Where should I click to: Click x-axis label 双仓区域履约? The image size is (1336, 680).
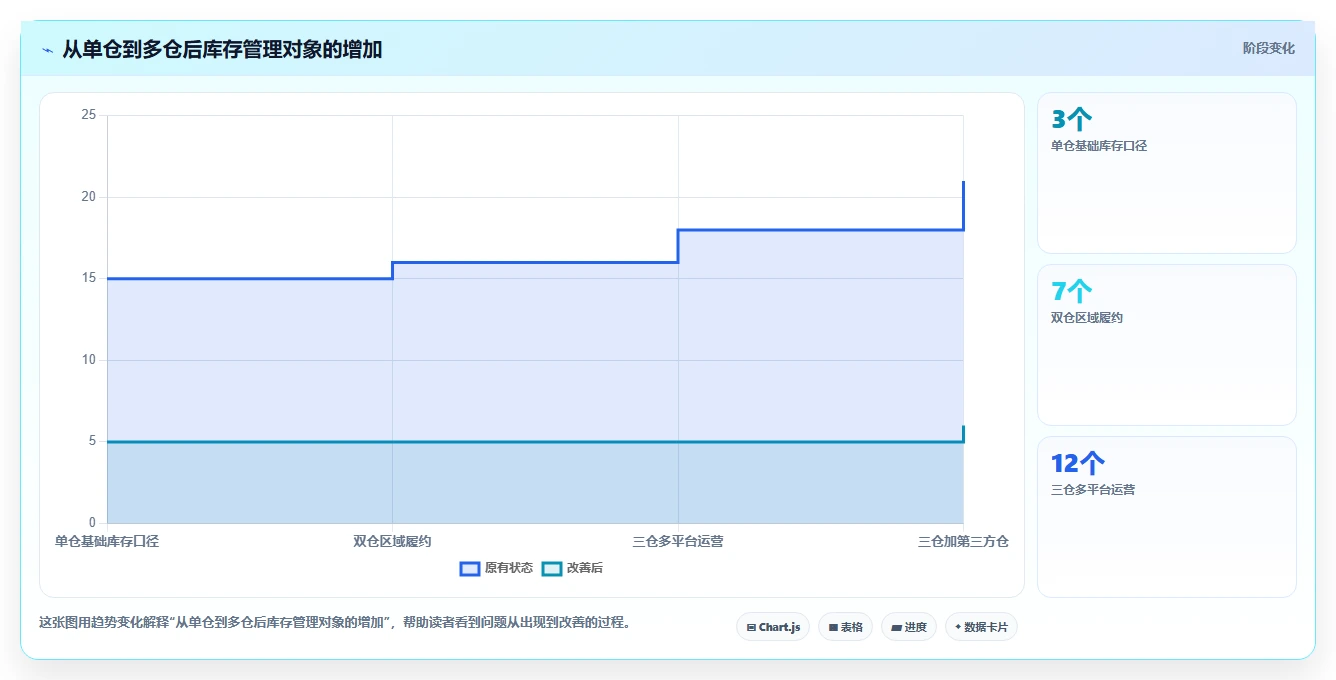point(392,541)
